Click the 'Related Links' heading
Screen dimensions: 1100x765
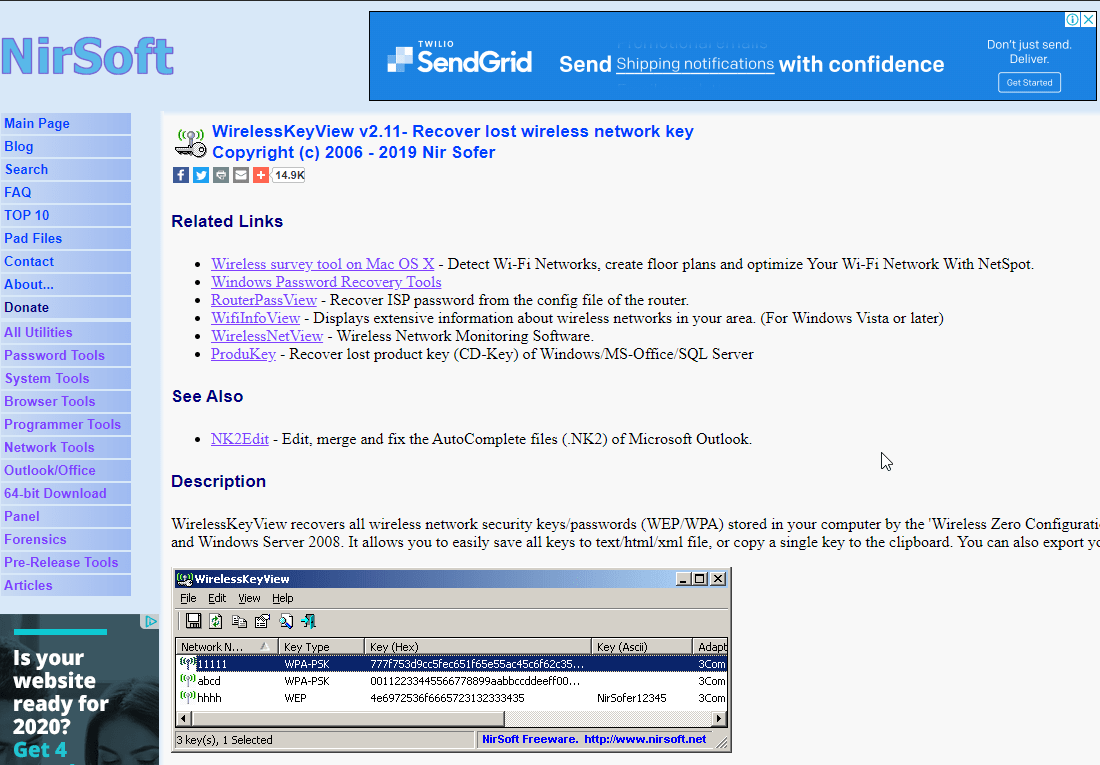[x=227, y=221]
